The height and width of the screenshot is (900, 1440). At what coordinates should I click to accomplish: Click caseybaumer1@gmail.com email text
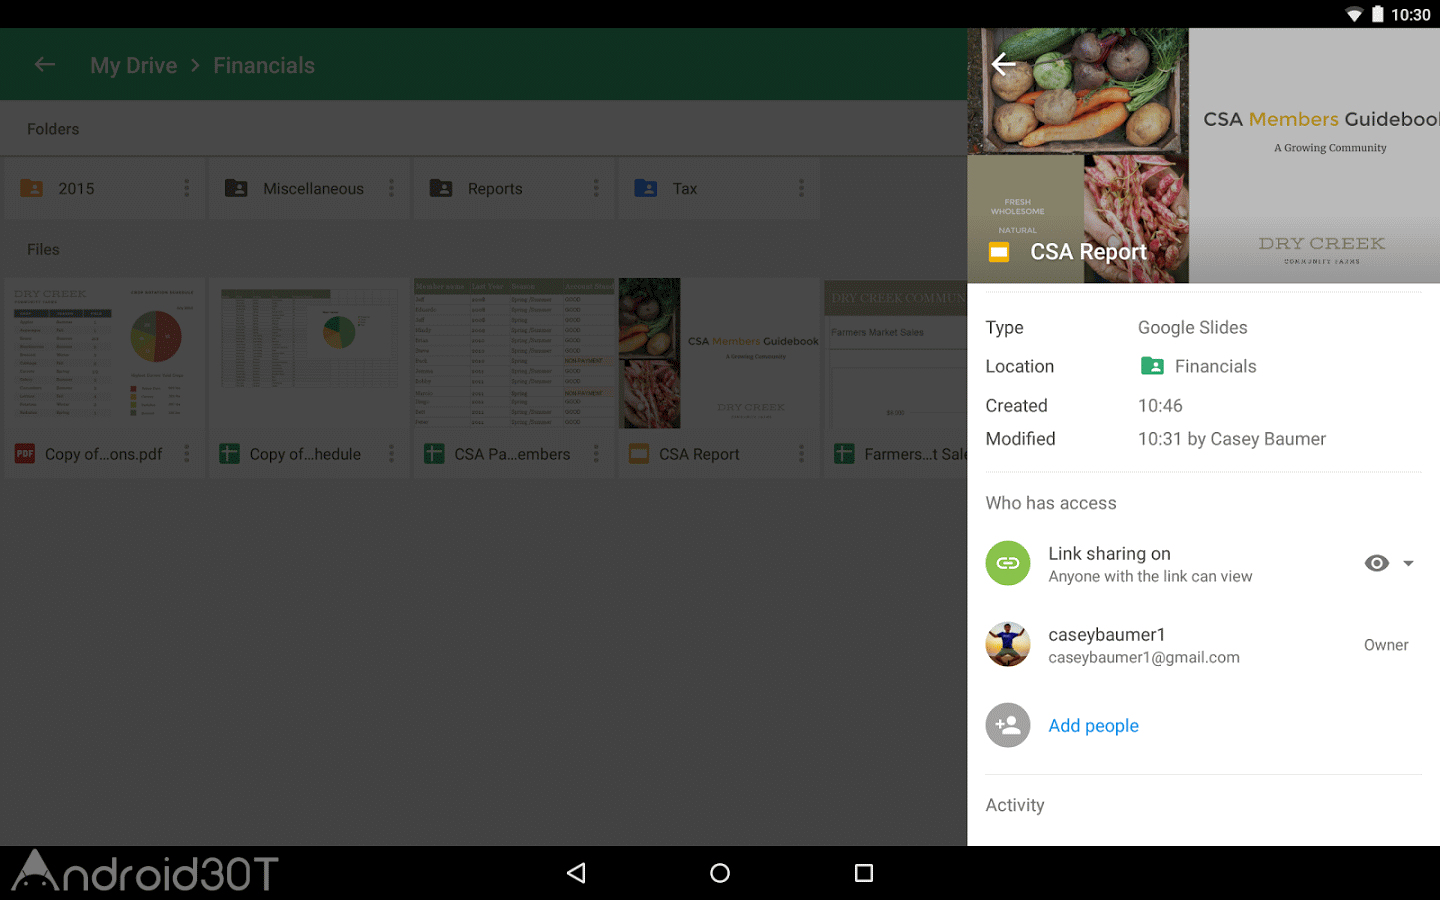(x=1144, y=657)
